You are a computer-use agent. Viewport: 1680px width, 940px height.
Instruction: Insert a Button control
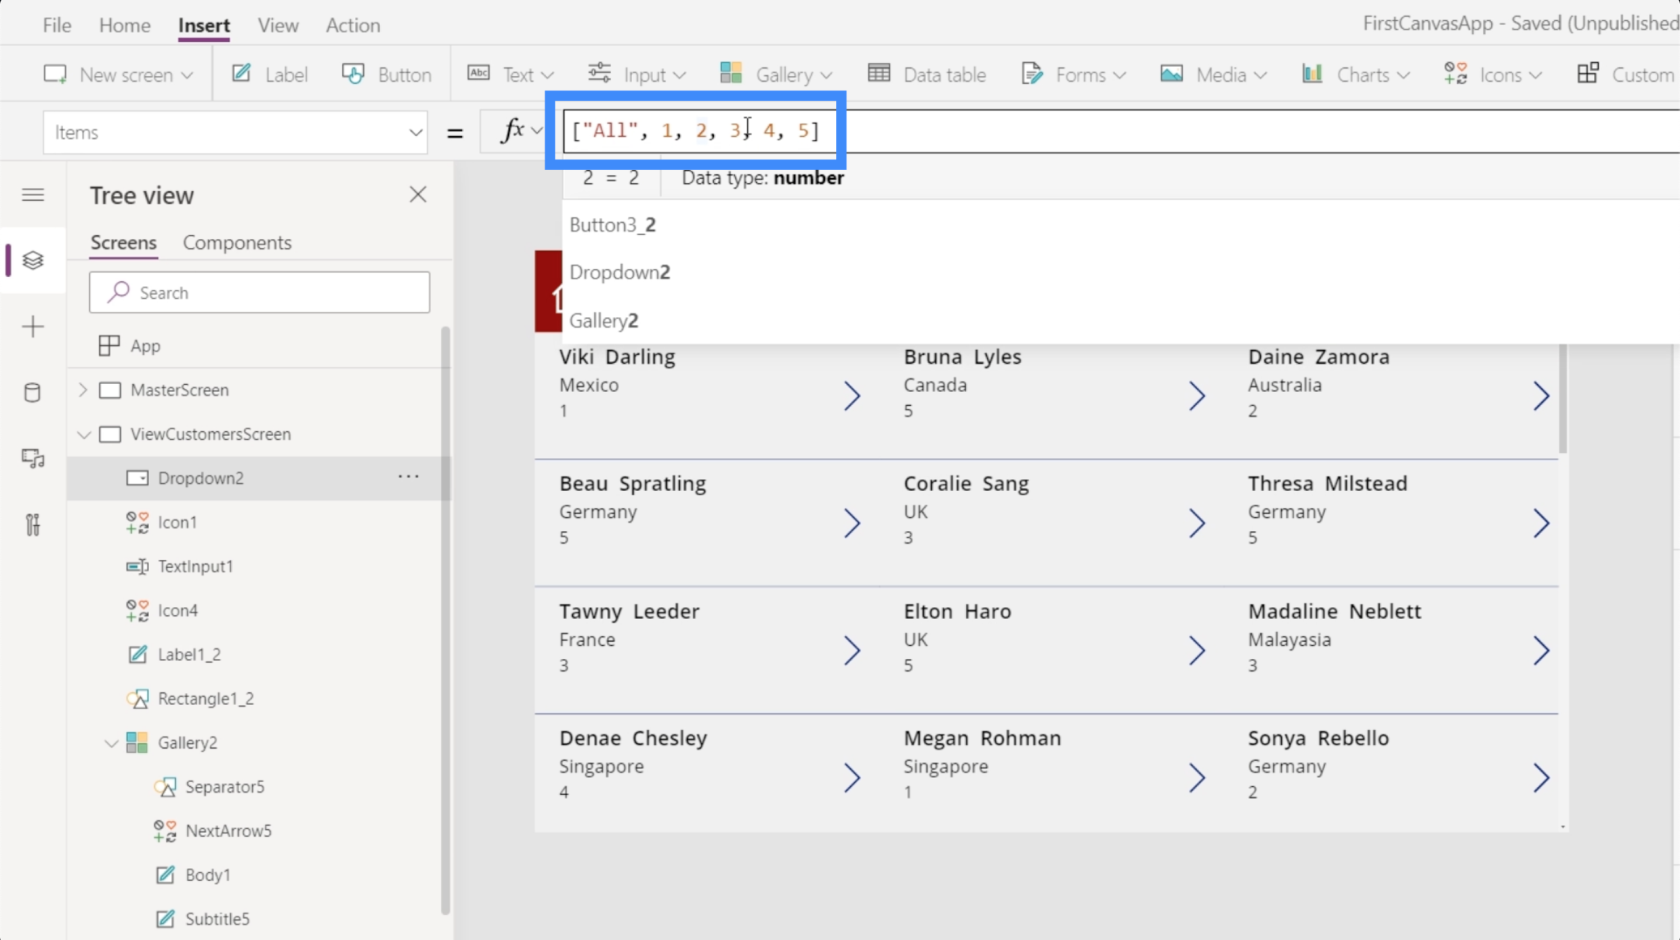pos(387,74)
